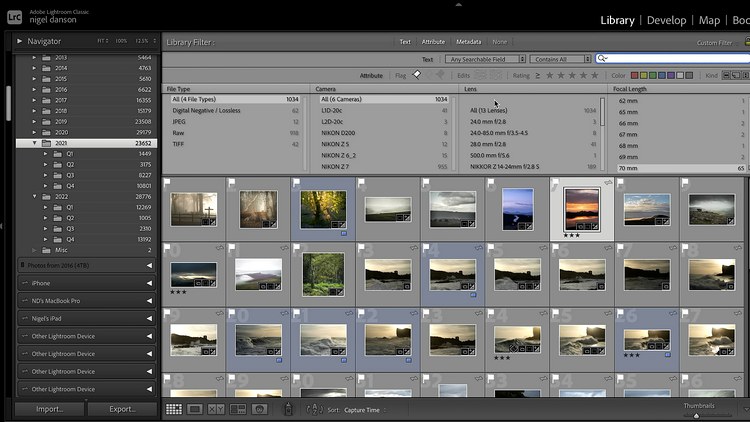
Task: Select the yellow autumn tree thumbnail
Action: pos(323,209)
